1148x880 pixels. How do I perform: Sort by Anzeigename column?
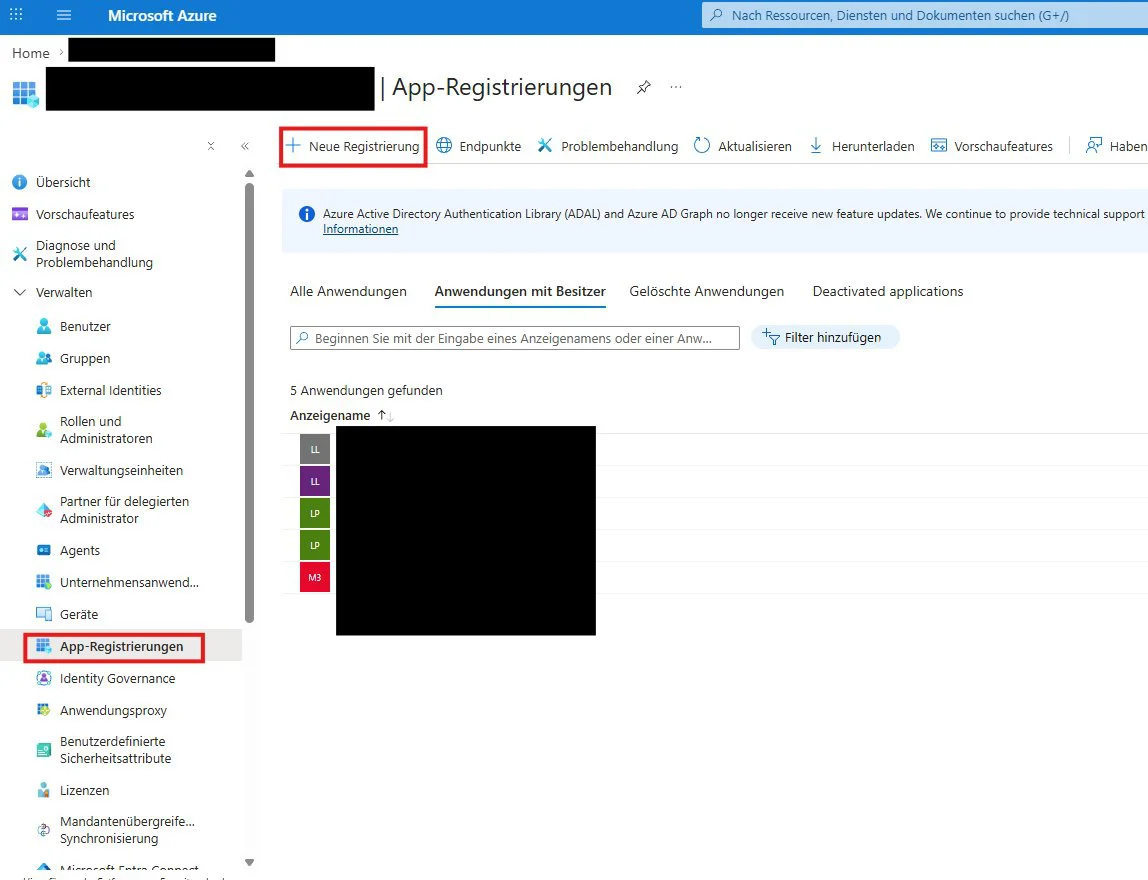341,415
